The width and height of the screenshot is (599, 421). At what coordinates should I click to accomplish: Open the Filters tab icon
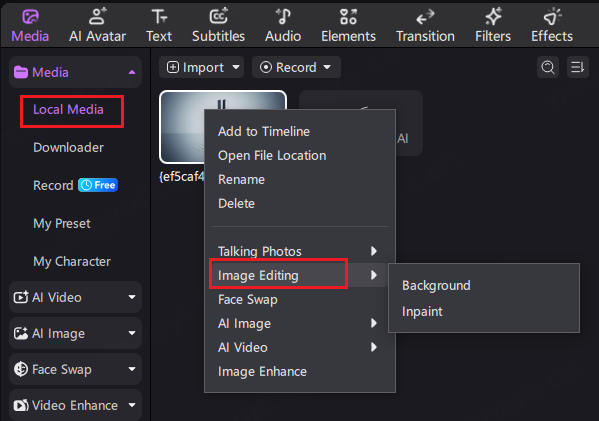pyautogui.click(x=493, y=16)
